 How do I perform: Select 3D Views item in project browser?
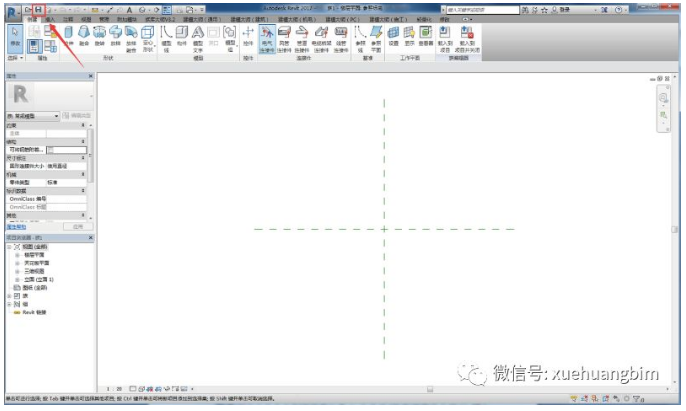coord(34,271)
